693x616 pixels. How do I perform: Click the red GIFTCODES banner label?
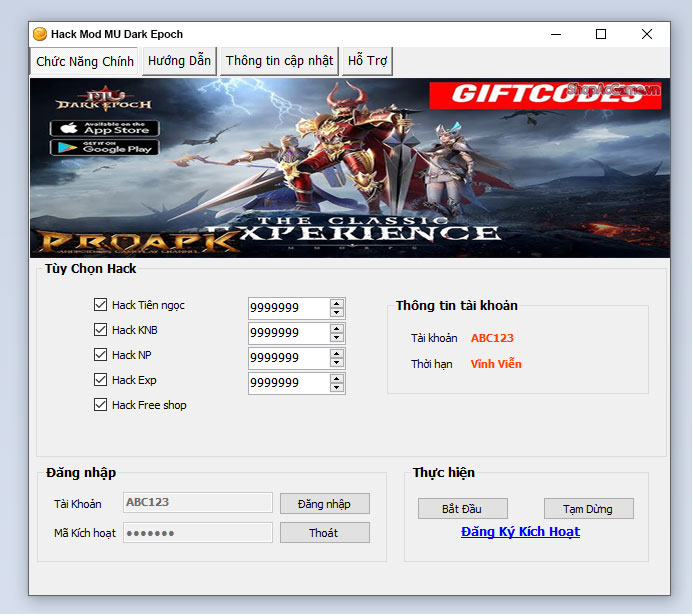(545, 95)
